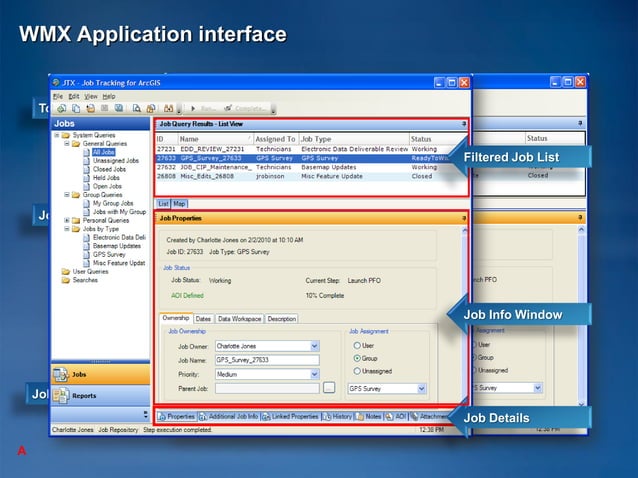
Task: Switch to the Data Workspace tab
Action: click(x=239, y=319)
